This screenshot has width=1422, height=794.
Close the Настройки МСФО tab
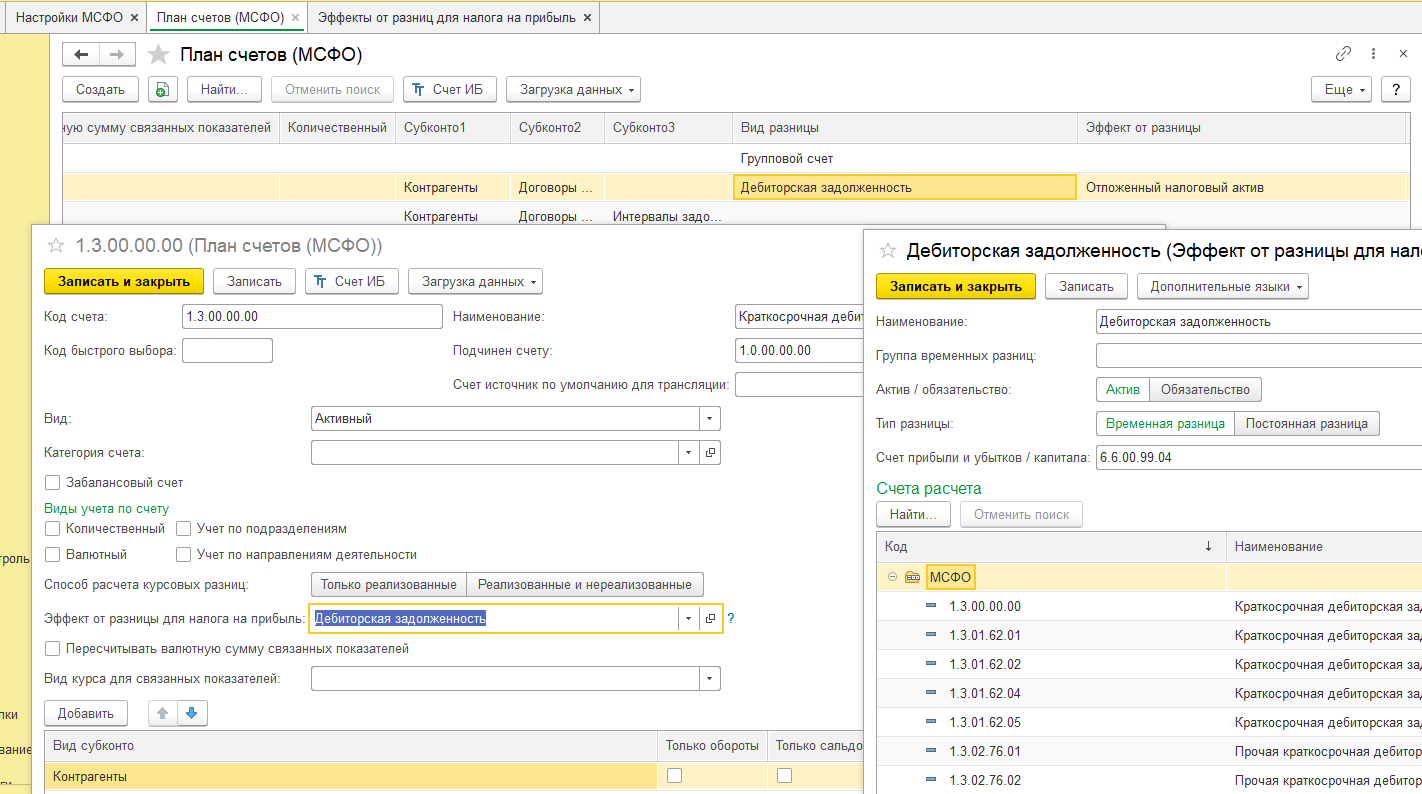pos(135,18)
